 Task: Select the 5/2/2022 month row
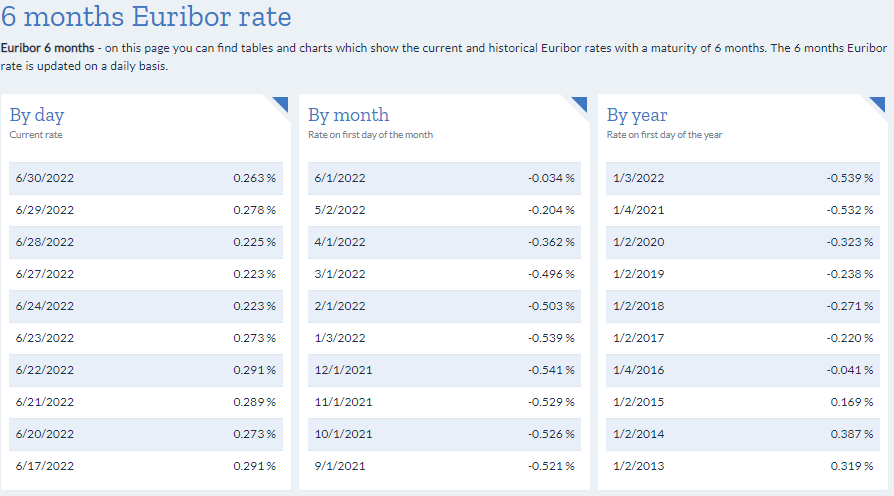[445, 210]
